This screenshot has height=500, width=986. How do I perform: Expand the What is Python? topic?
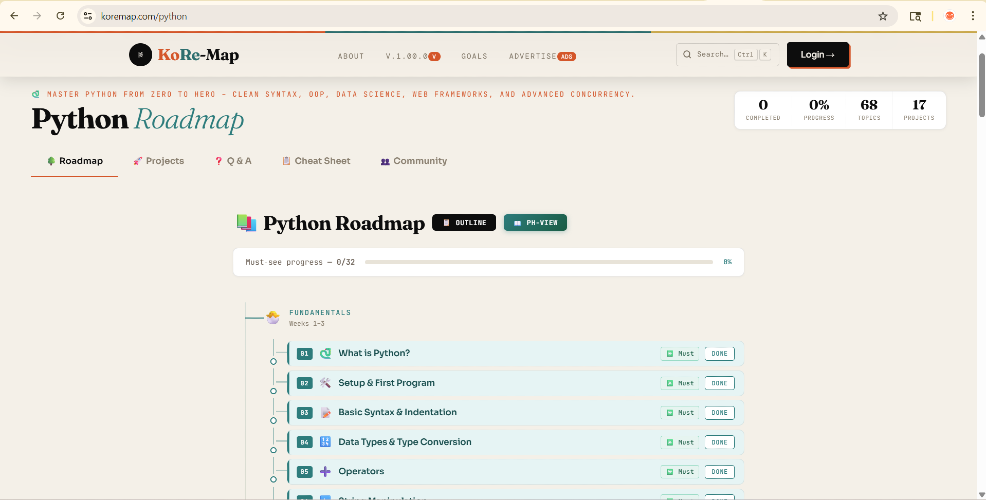[x=515, y=353]
